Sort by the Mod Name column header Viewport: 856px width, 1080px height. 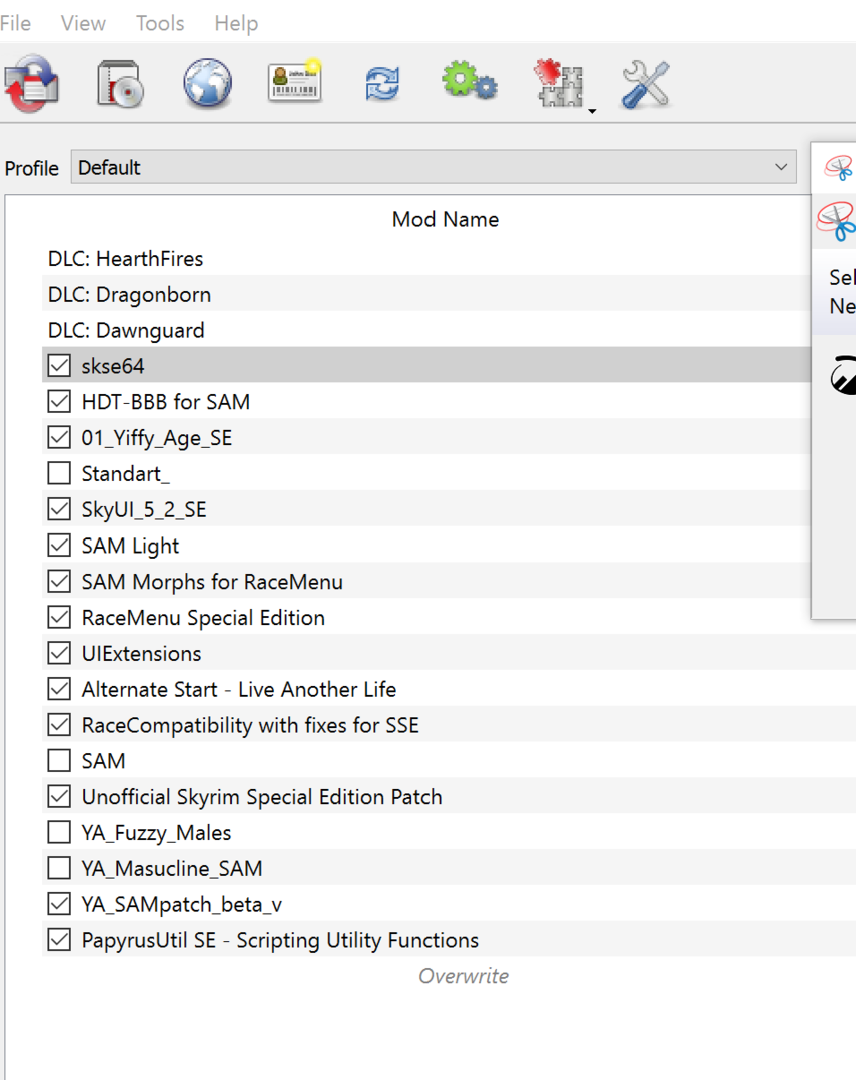click(x=446, y=219)
